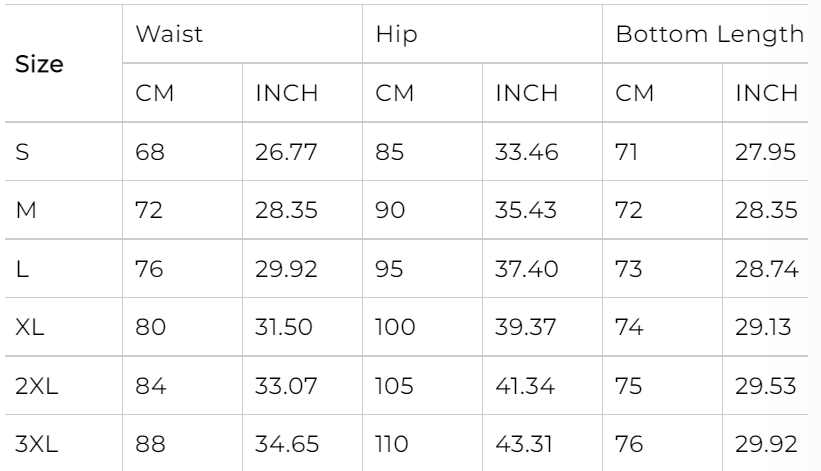
Task: Select the Bottom Length header
Action: [x=709, y=34]
